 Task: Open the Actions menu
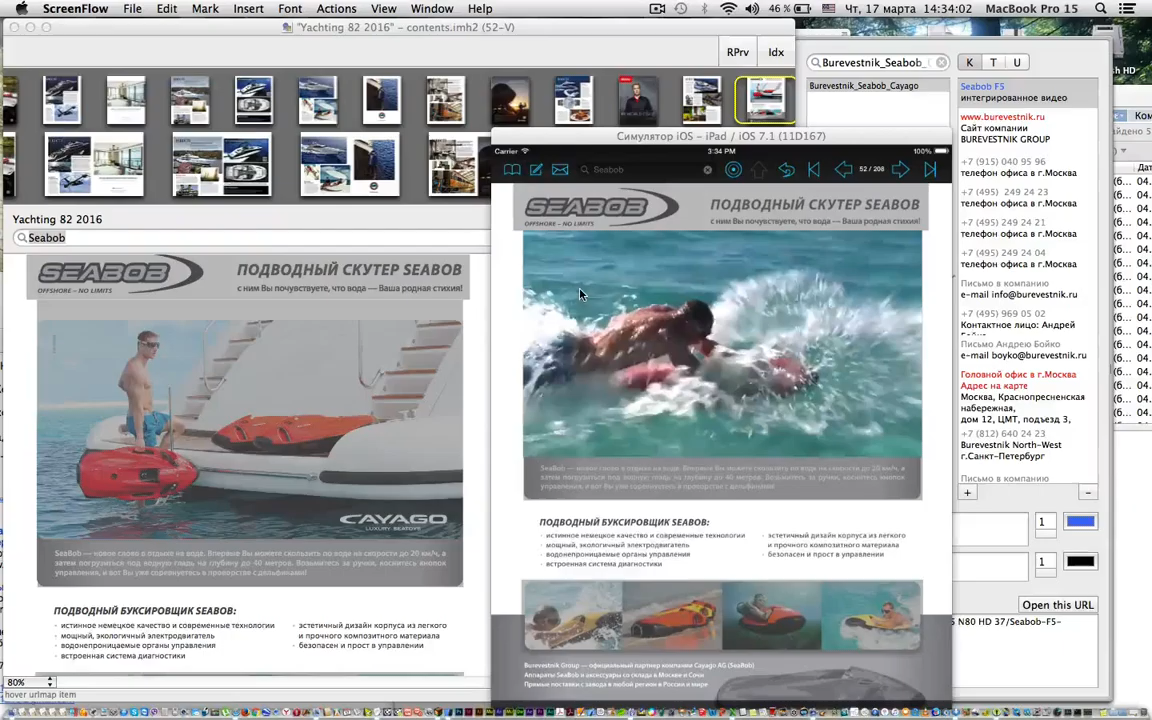point(336,9)
